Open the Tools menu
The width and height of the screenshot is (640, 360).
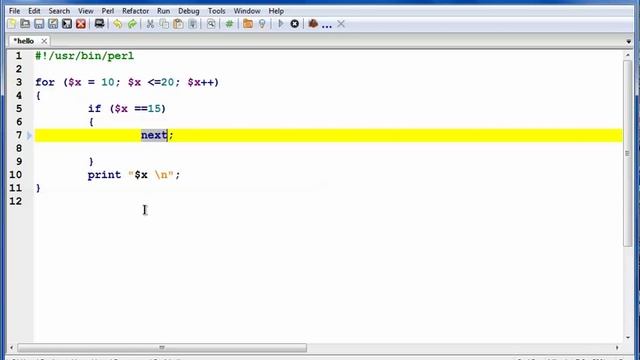coord(217,11)
